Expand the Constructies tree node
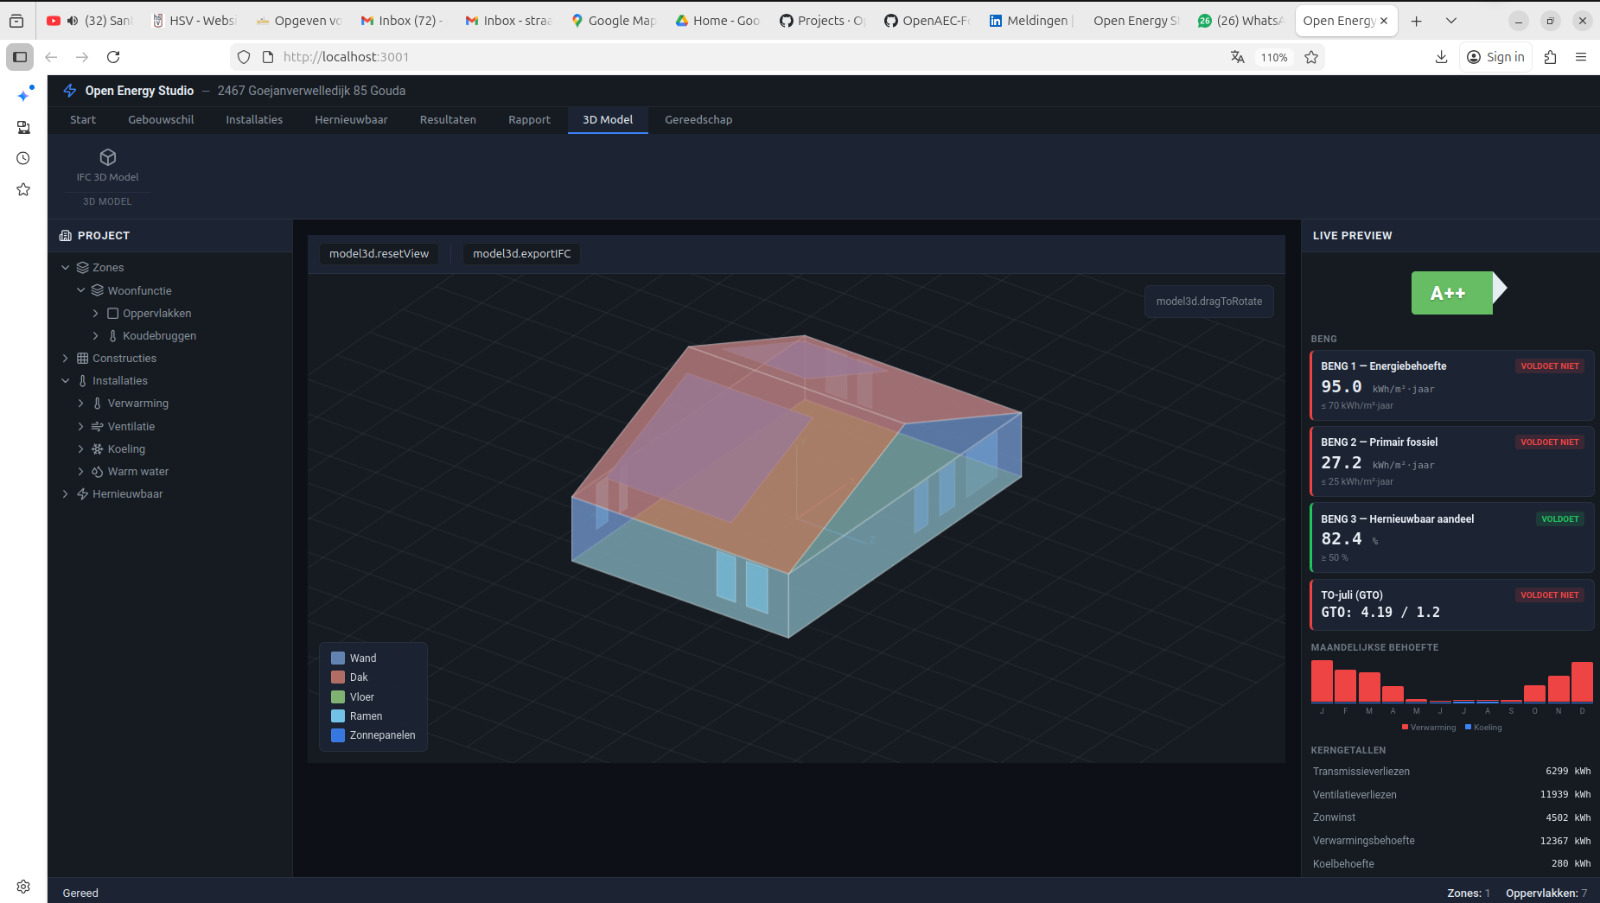The image size is (1600, 903). tap(66, 358)
